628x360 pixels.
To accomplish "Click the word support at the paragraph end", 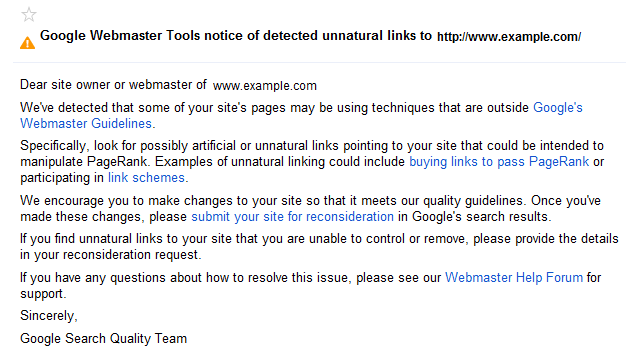I will (42, 294).
